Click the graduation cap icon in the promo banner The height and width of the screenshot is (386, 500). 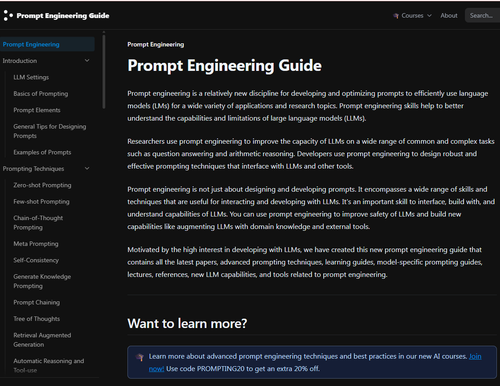(140, 357)
